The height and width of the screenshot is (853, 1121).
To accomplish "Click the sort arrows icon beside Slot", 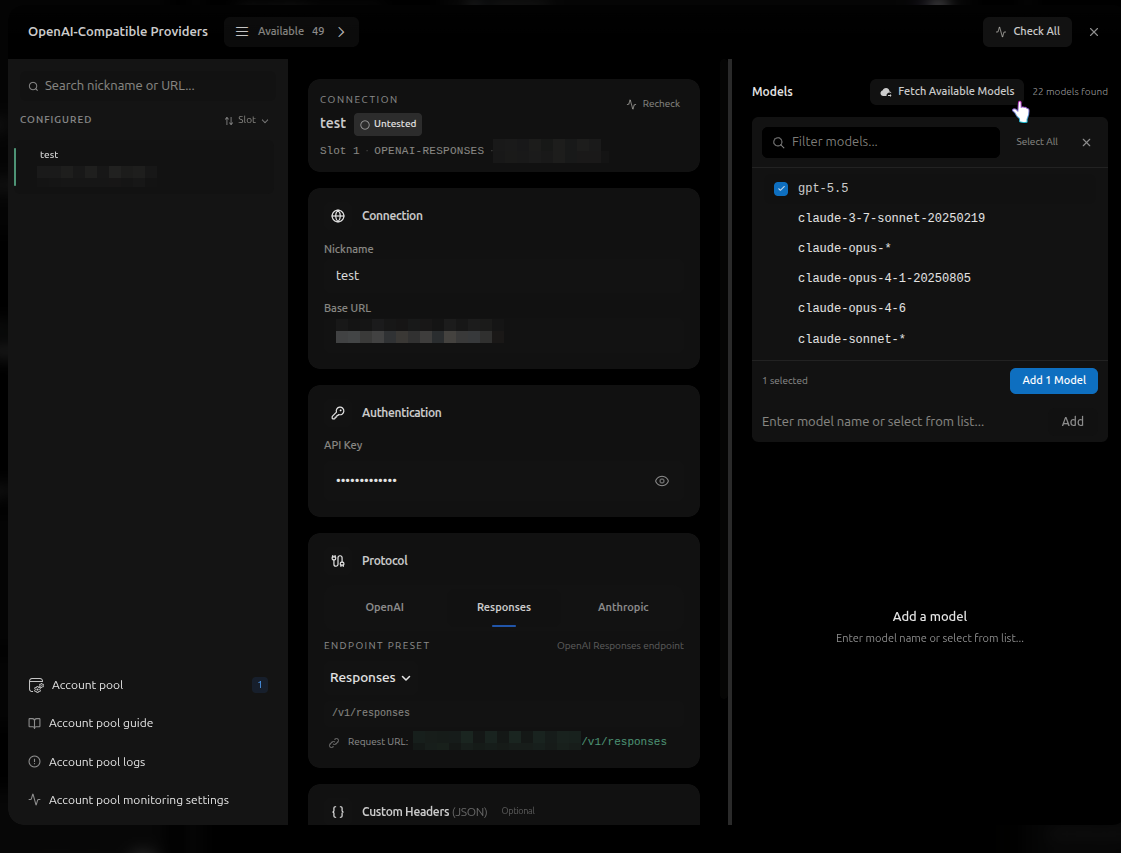I will (x=229, y=121).
